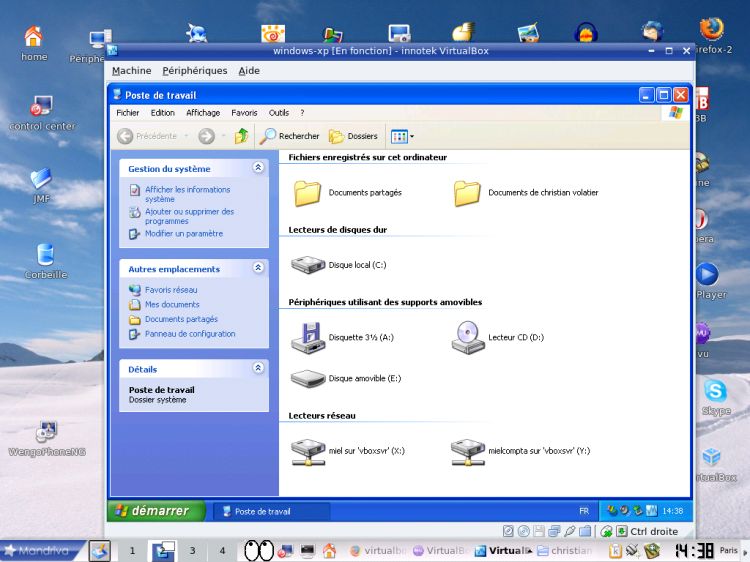Click VirtualBox CD-ROM status indicator

[x=524, y=531]
